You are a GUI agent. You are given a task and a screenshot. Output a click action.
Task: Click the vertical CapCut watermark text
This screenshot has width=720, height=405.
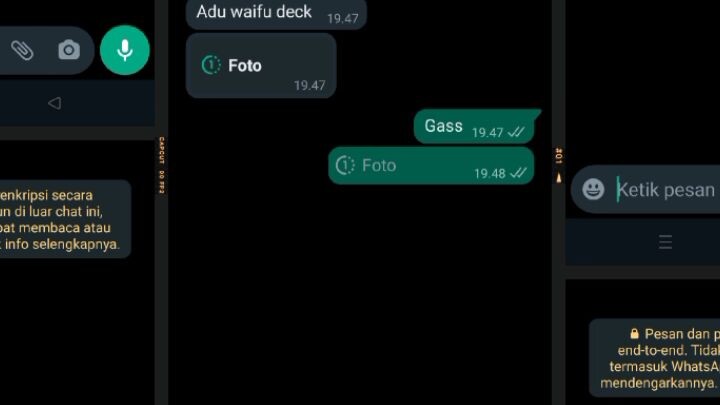pos(162,165)
